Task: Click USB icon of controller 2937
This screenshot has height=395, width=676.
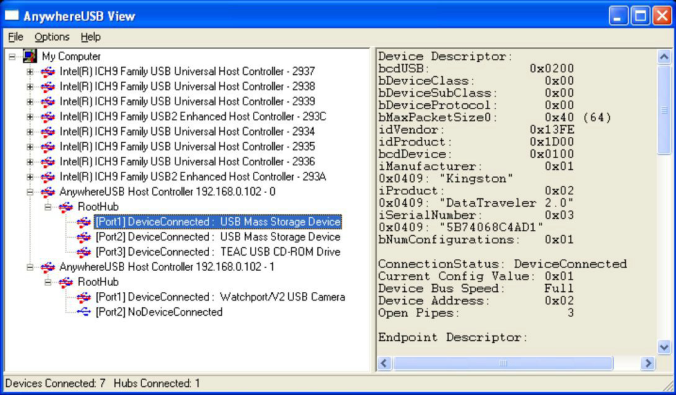Action: pyautogui.click(x=48, y=72)
